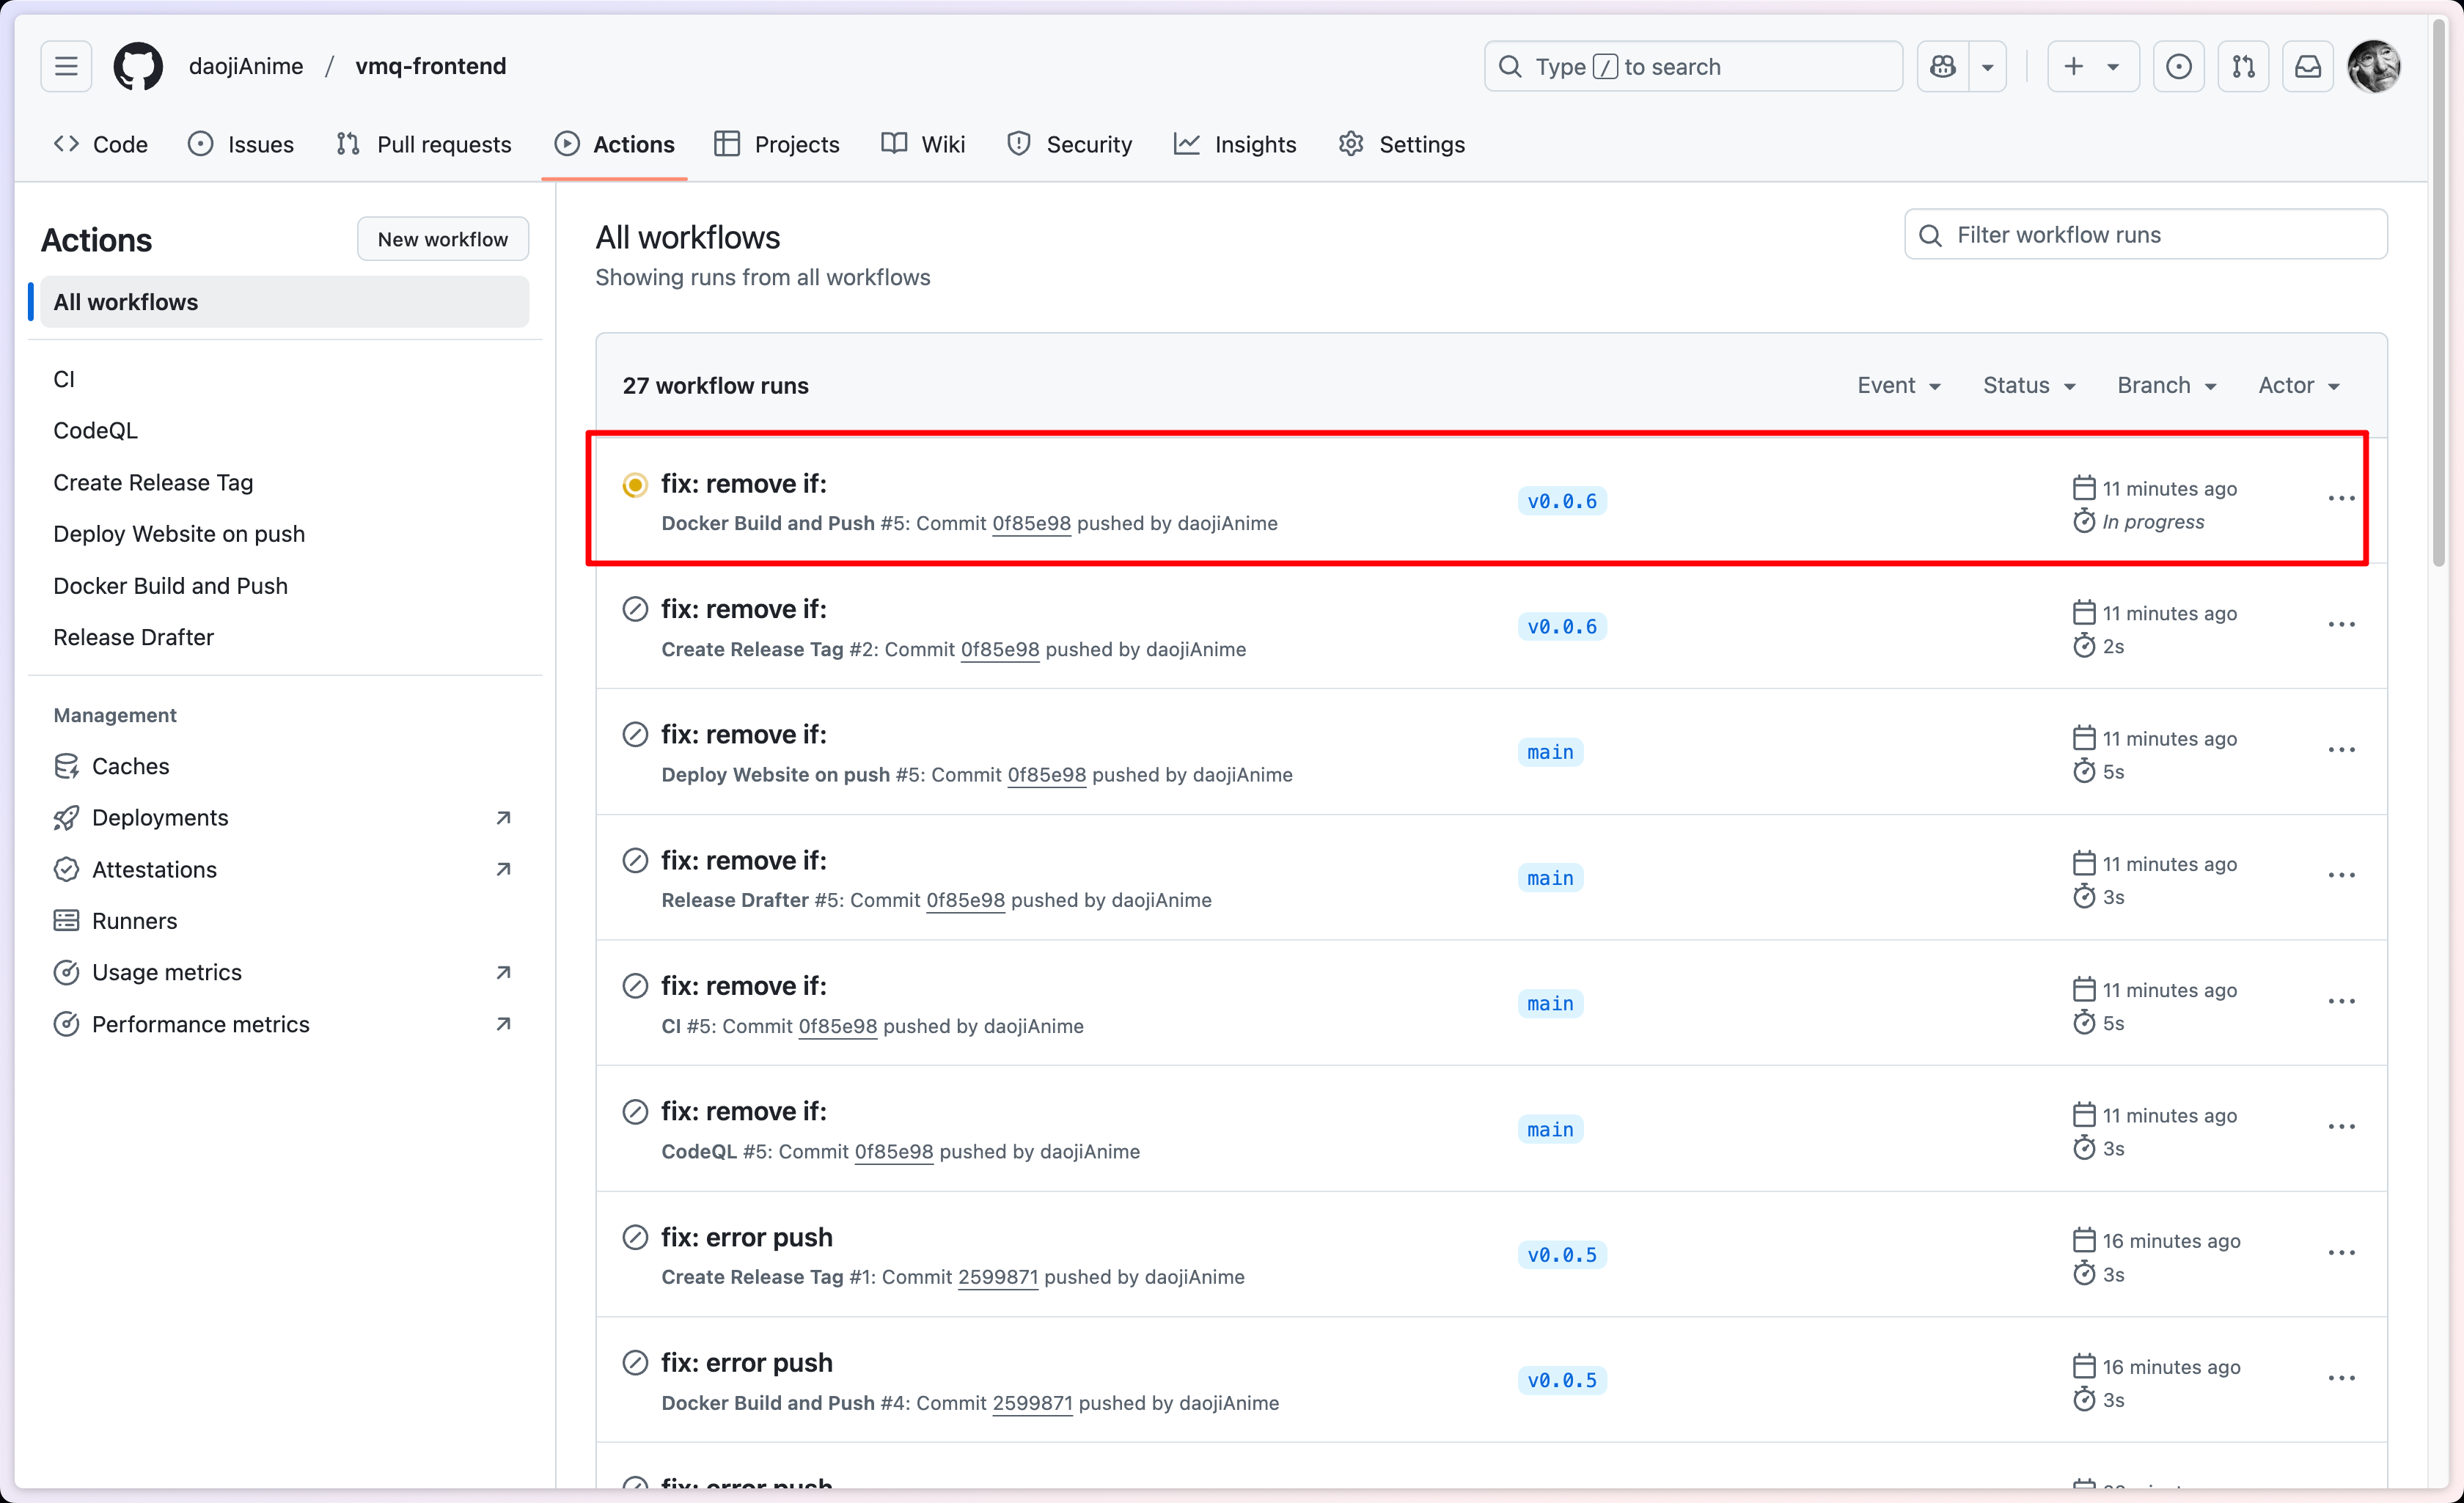
Task: Open your pull requests icon in header
Action: coord(2243,66)
